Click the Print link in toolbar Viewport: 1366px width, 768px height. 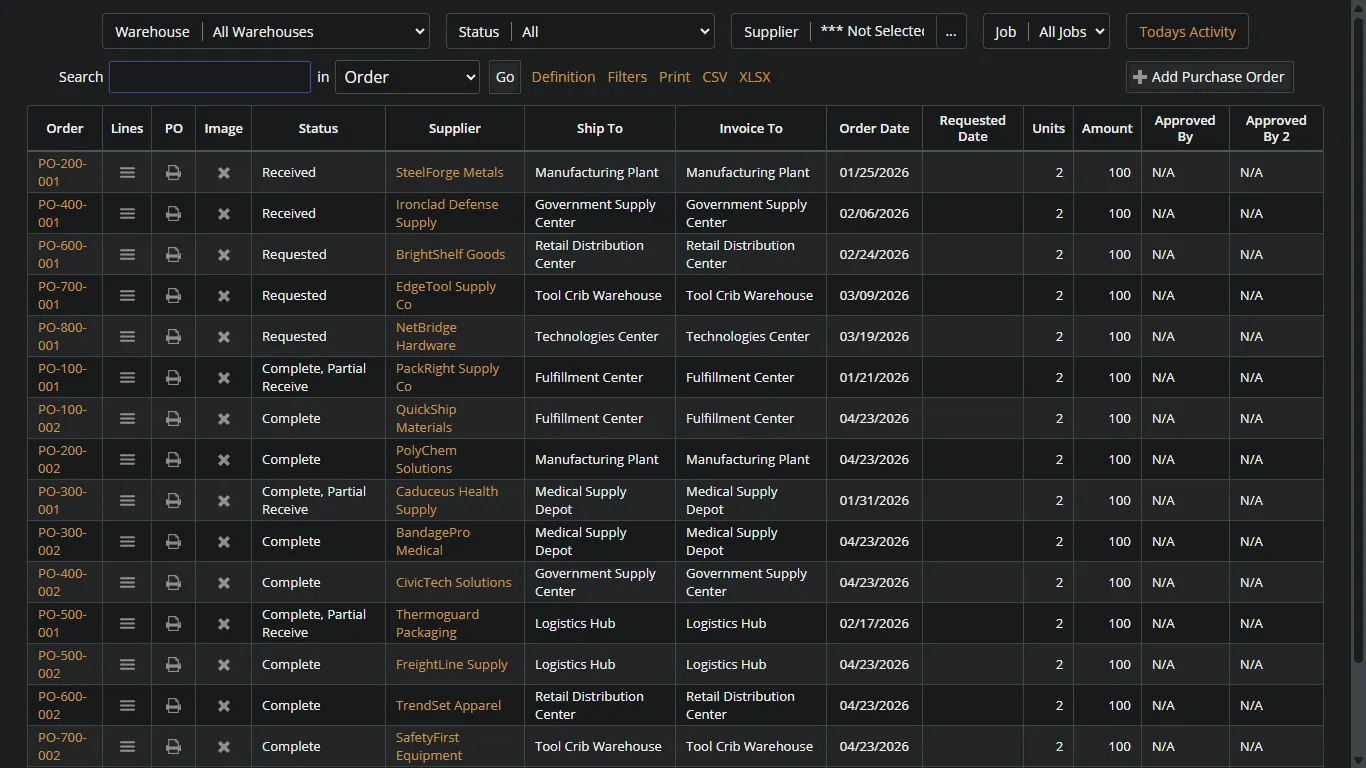[674, 77]
